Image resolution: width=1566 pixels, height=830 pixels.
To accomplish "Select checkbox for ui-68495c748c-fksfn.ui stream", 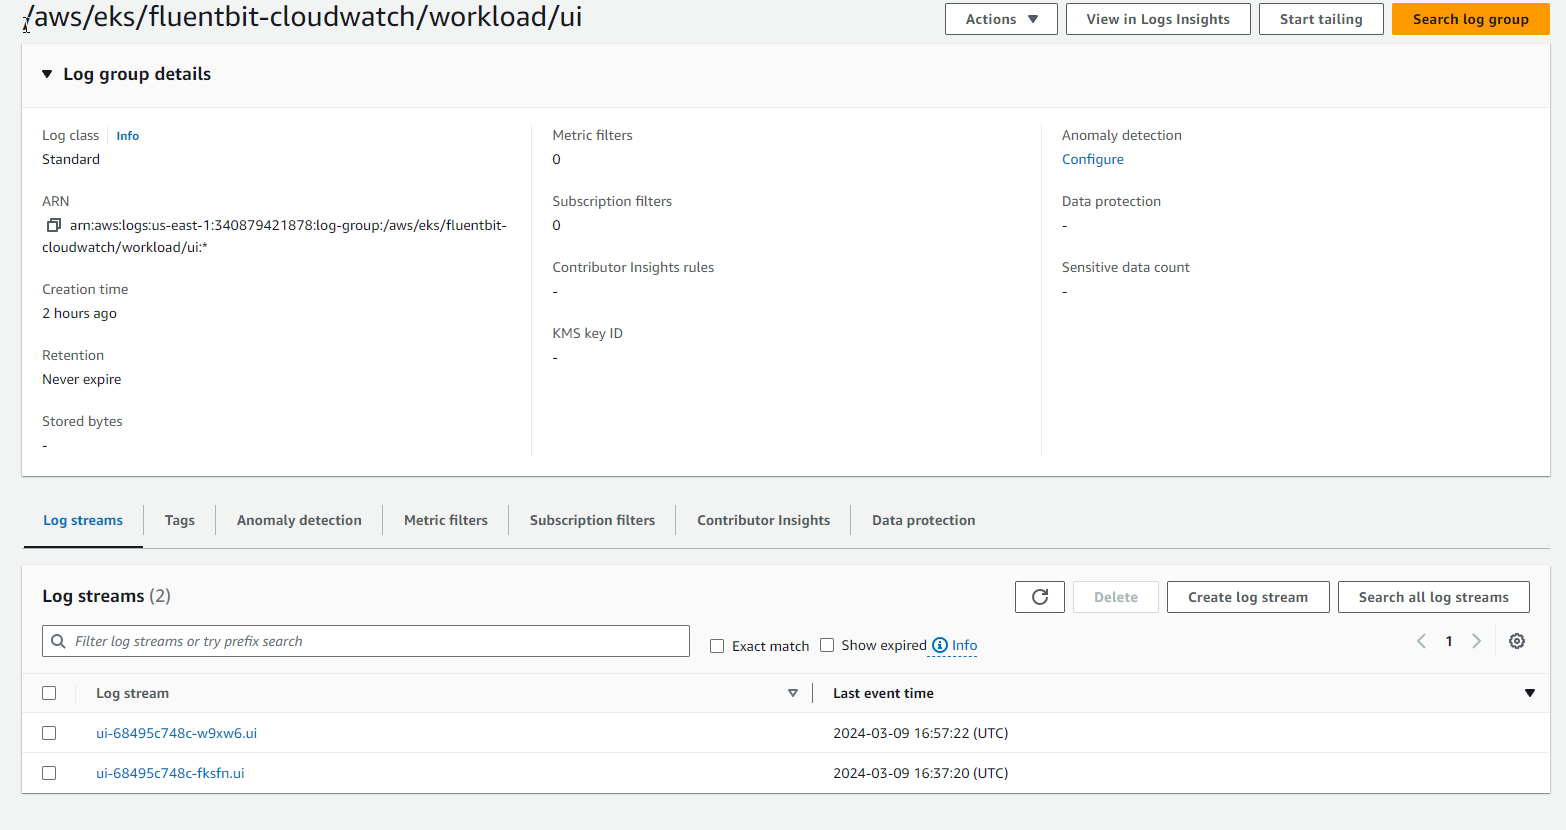I will point(49,773).
